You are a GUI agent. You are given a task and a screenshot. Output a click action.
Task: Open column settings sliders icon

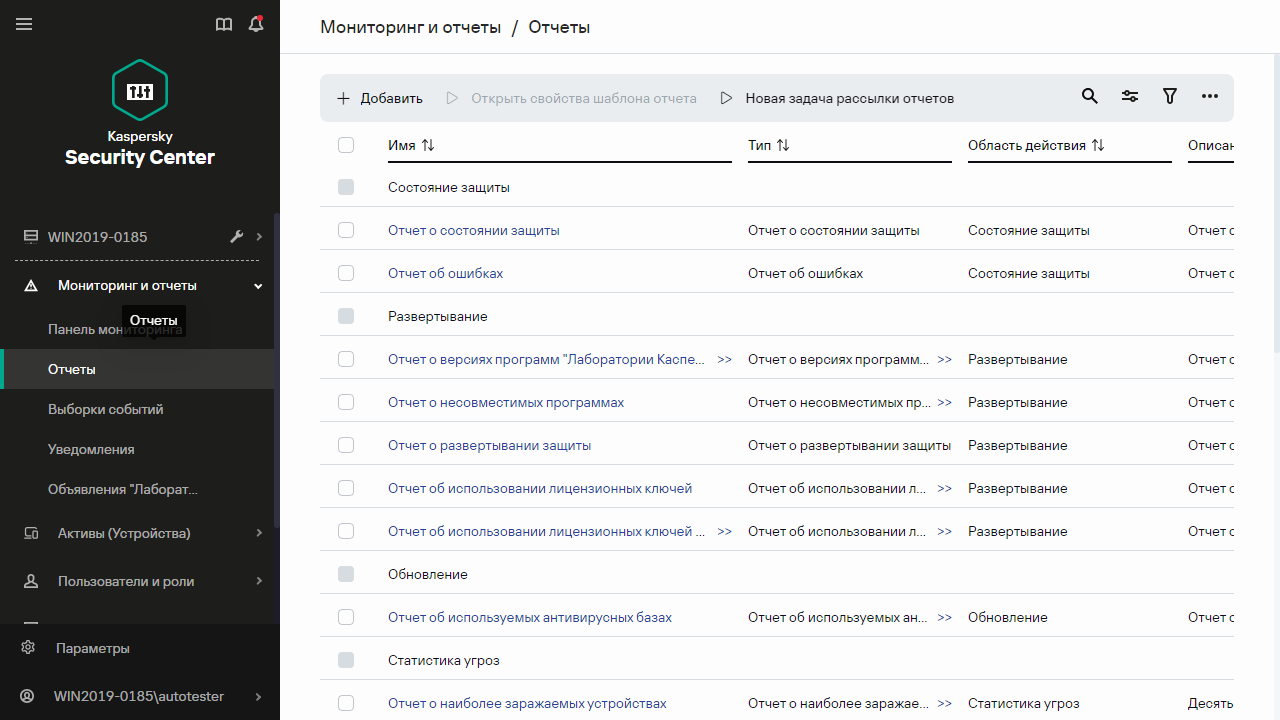tap(1130, 97)
